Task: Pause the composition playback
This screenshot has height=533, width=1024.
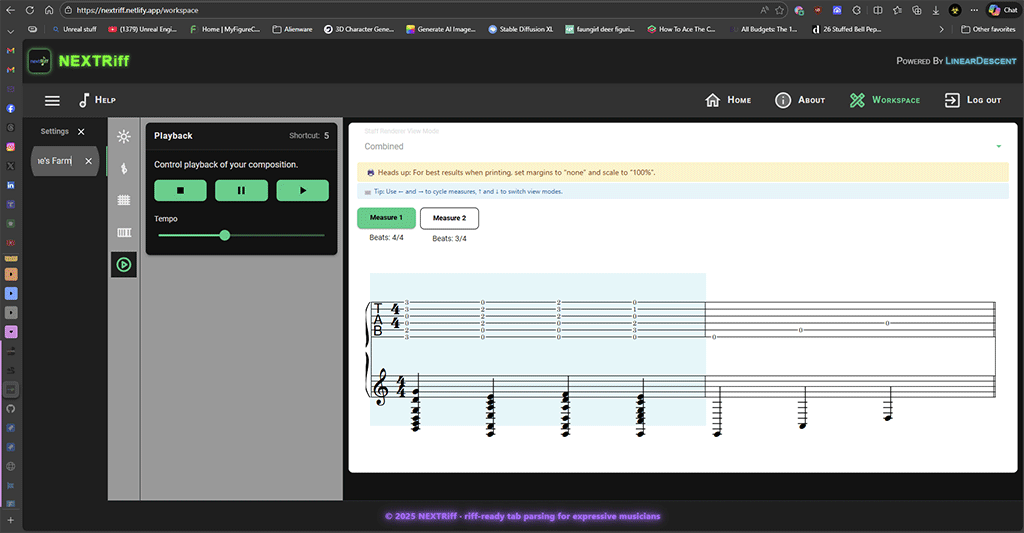Action: click(x=241, y=190)
